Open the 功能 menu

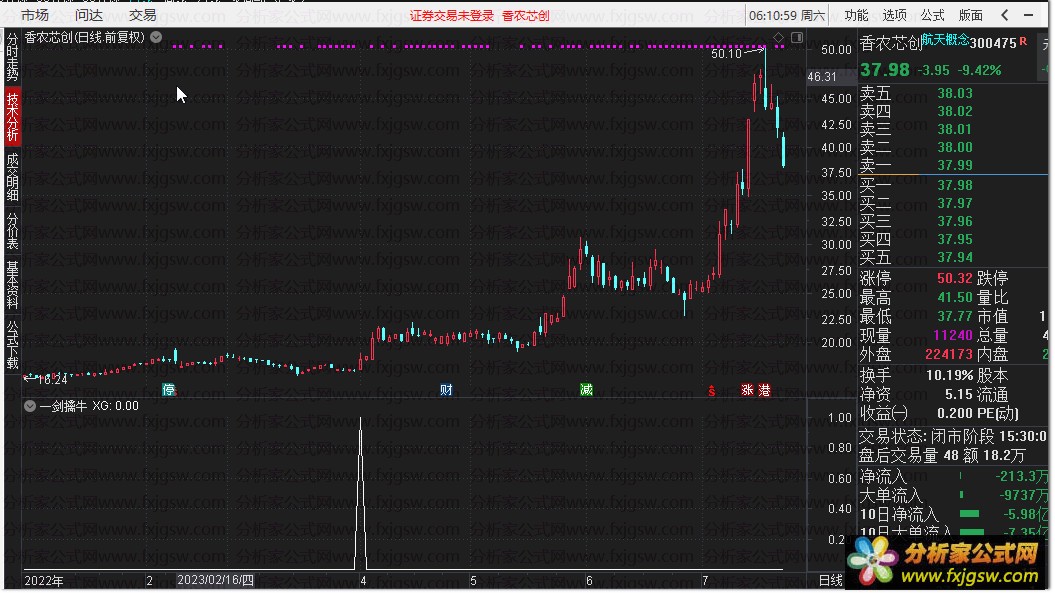(856, 15)
